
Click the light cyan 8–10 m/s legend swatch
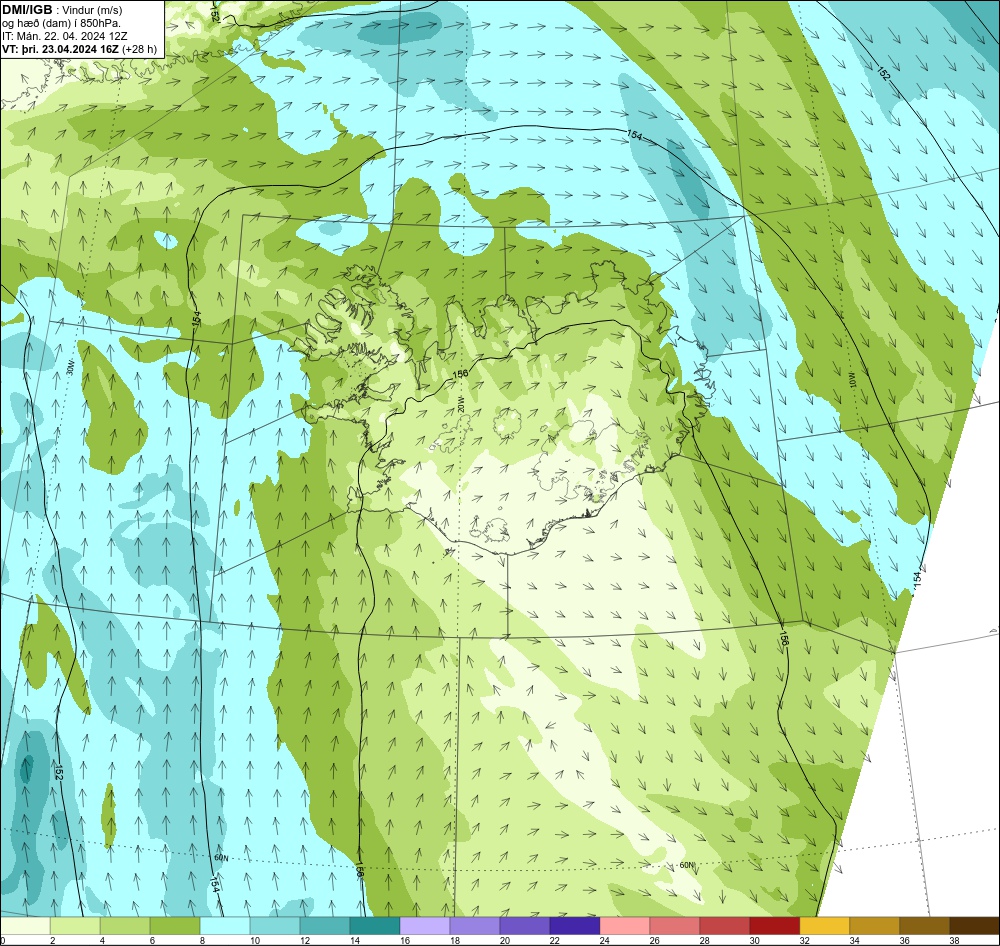click(225, 926)
